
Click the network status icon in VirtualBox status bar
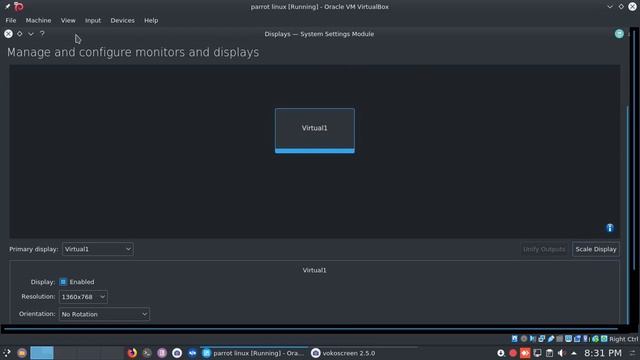[542, 339]
